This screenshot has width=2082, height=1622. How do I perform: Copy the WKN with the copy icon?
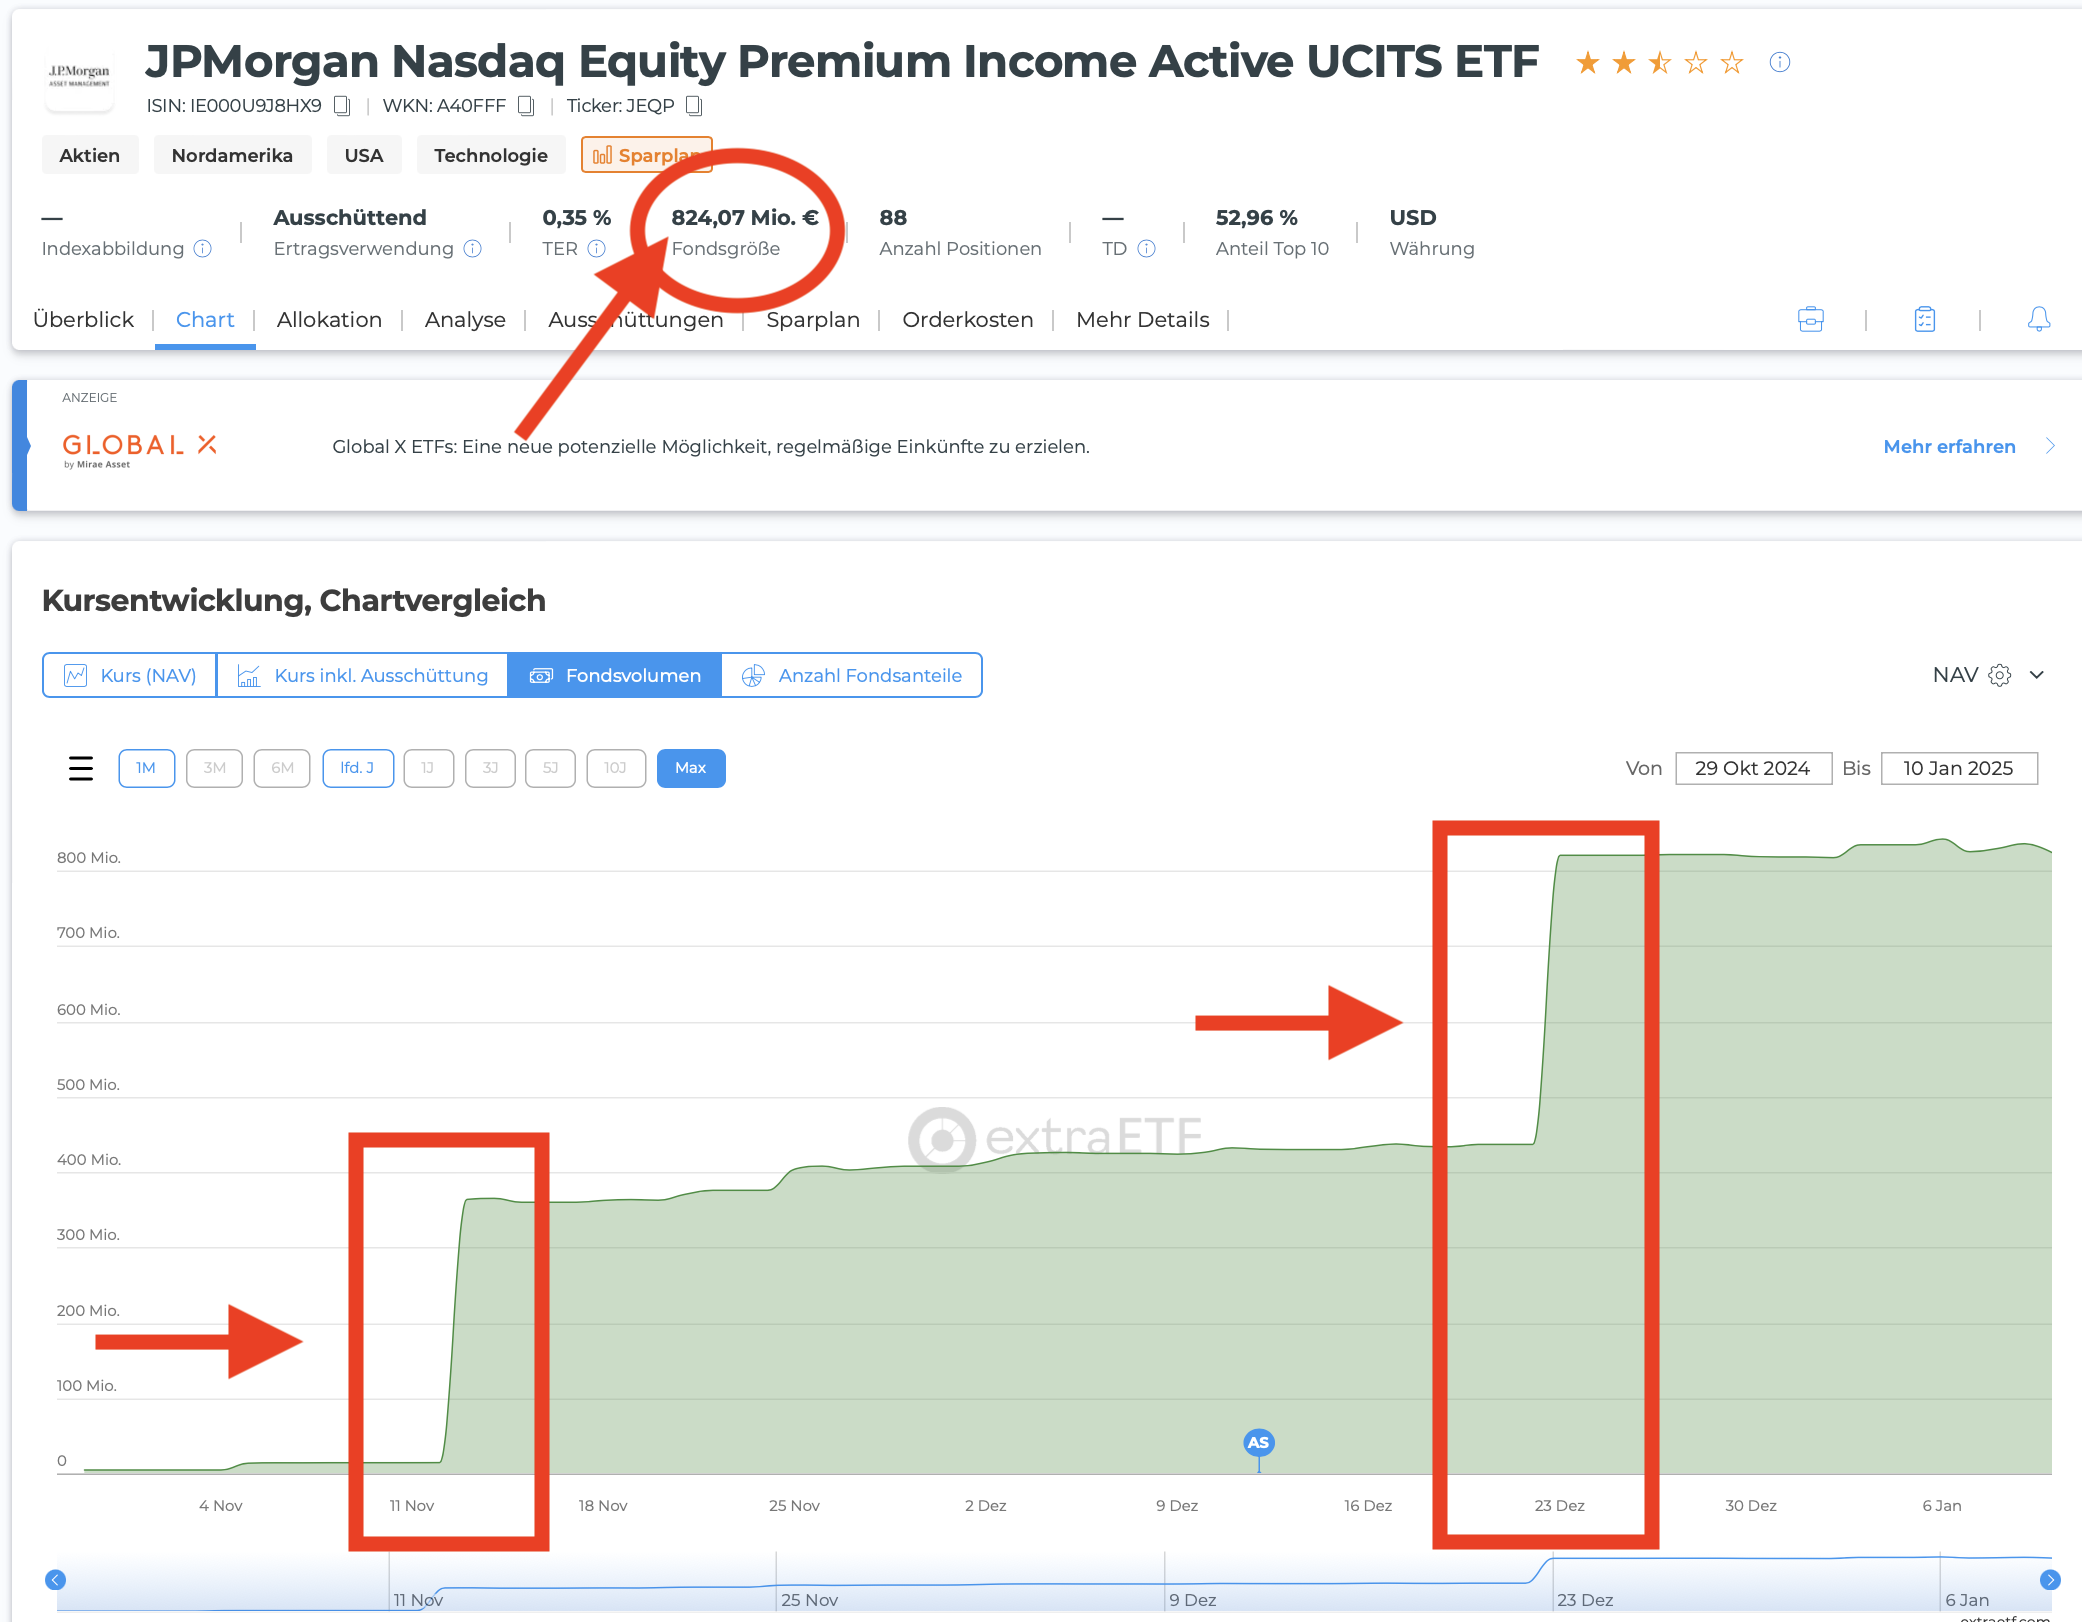(526, 106)
